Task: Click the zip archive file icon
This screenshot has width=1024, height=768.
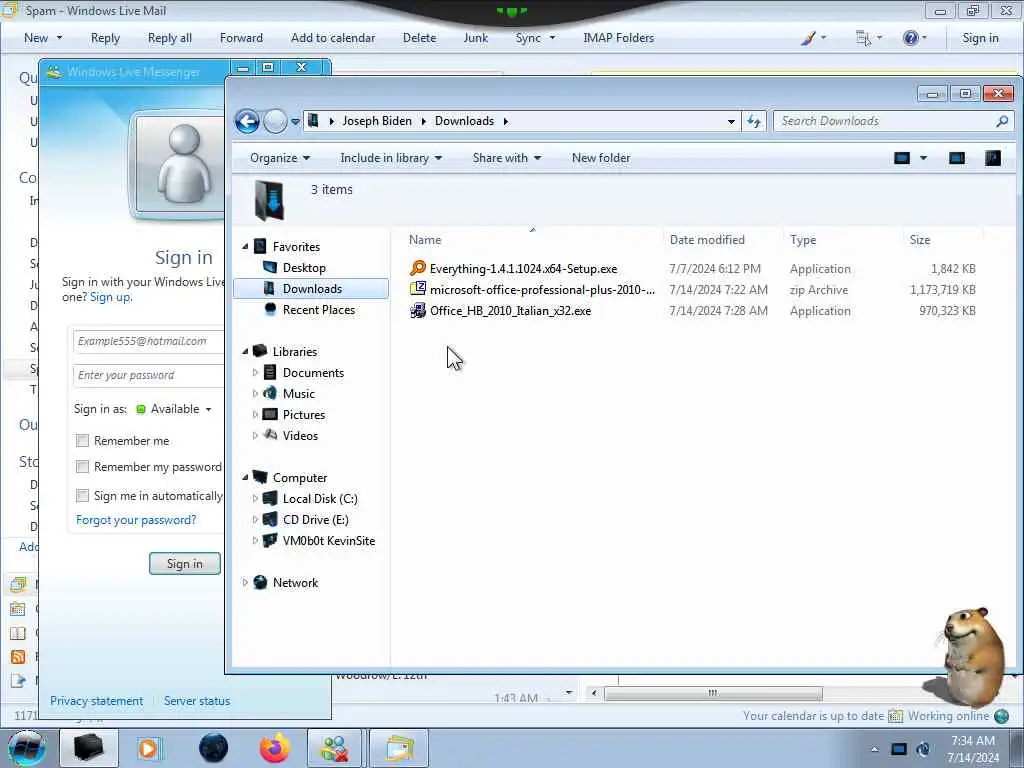Action: 418,289
